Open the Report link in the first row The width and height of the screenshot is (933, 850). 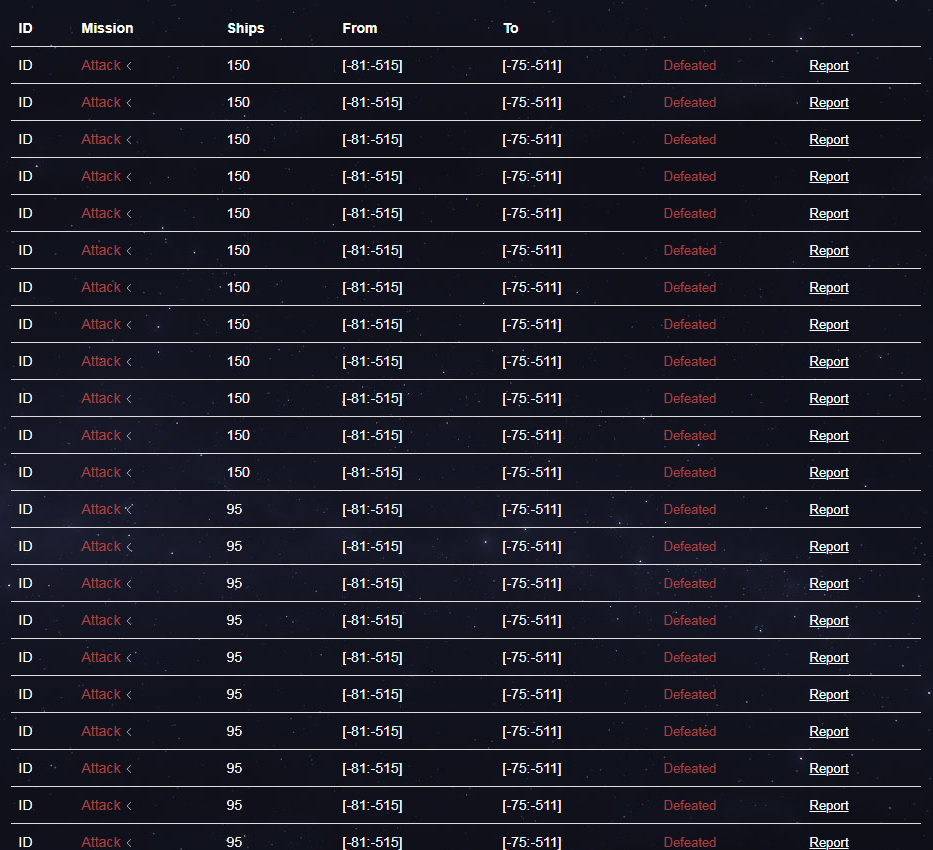coord(828,66)
